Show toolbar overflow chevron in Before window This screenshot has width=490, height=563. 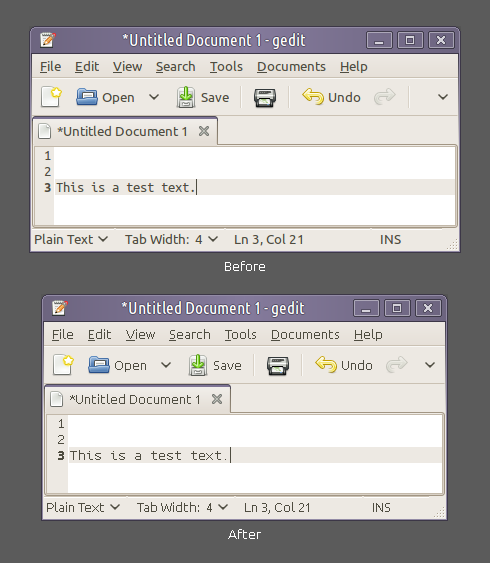pos(443,97)
